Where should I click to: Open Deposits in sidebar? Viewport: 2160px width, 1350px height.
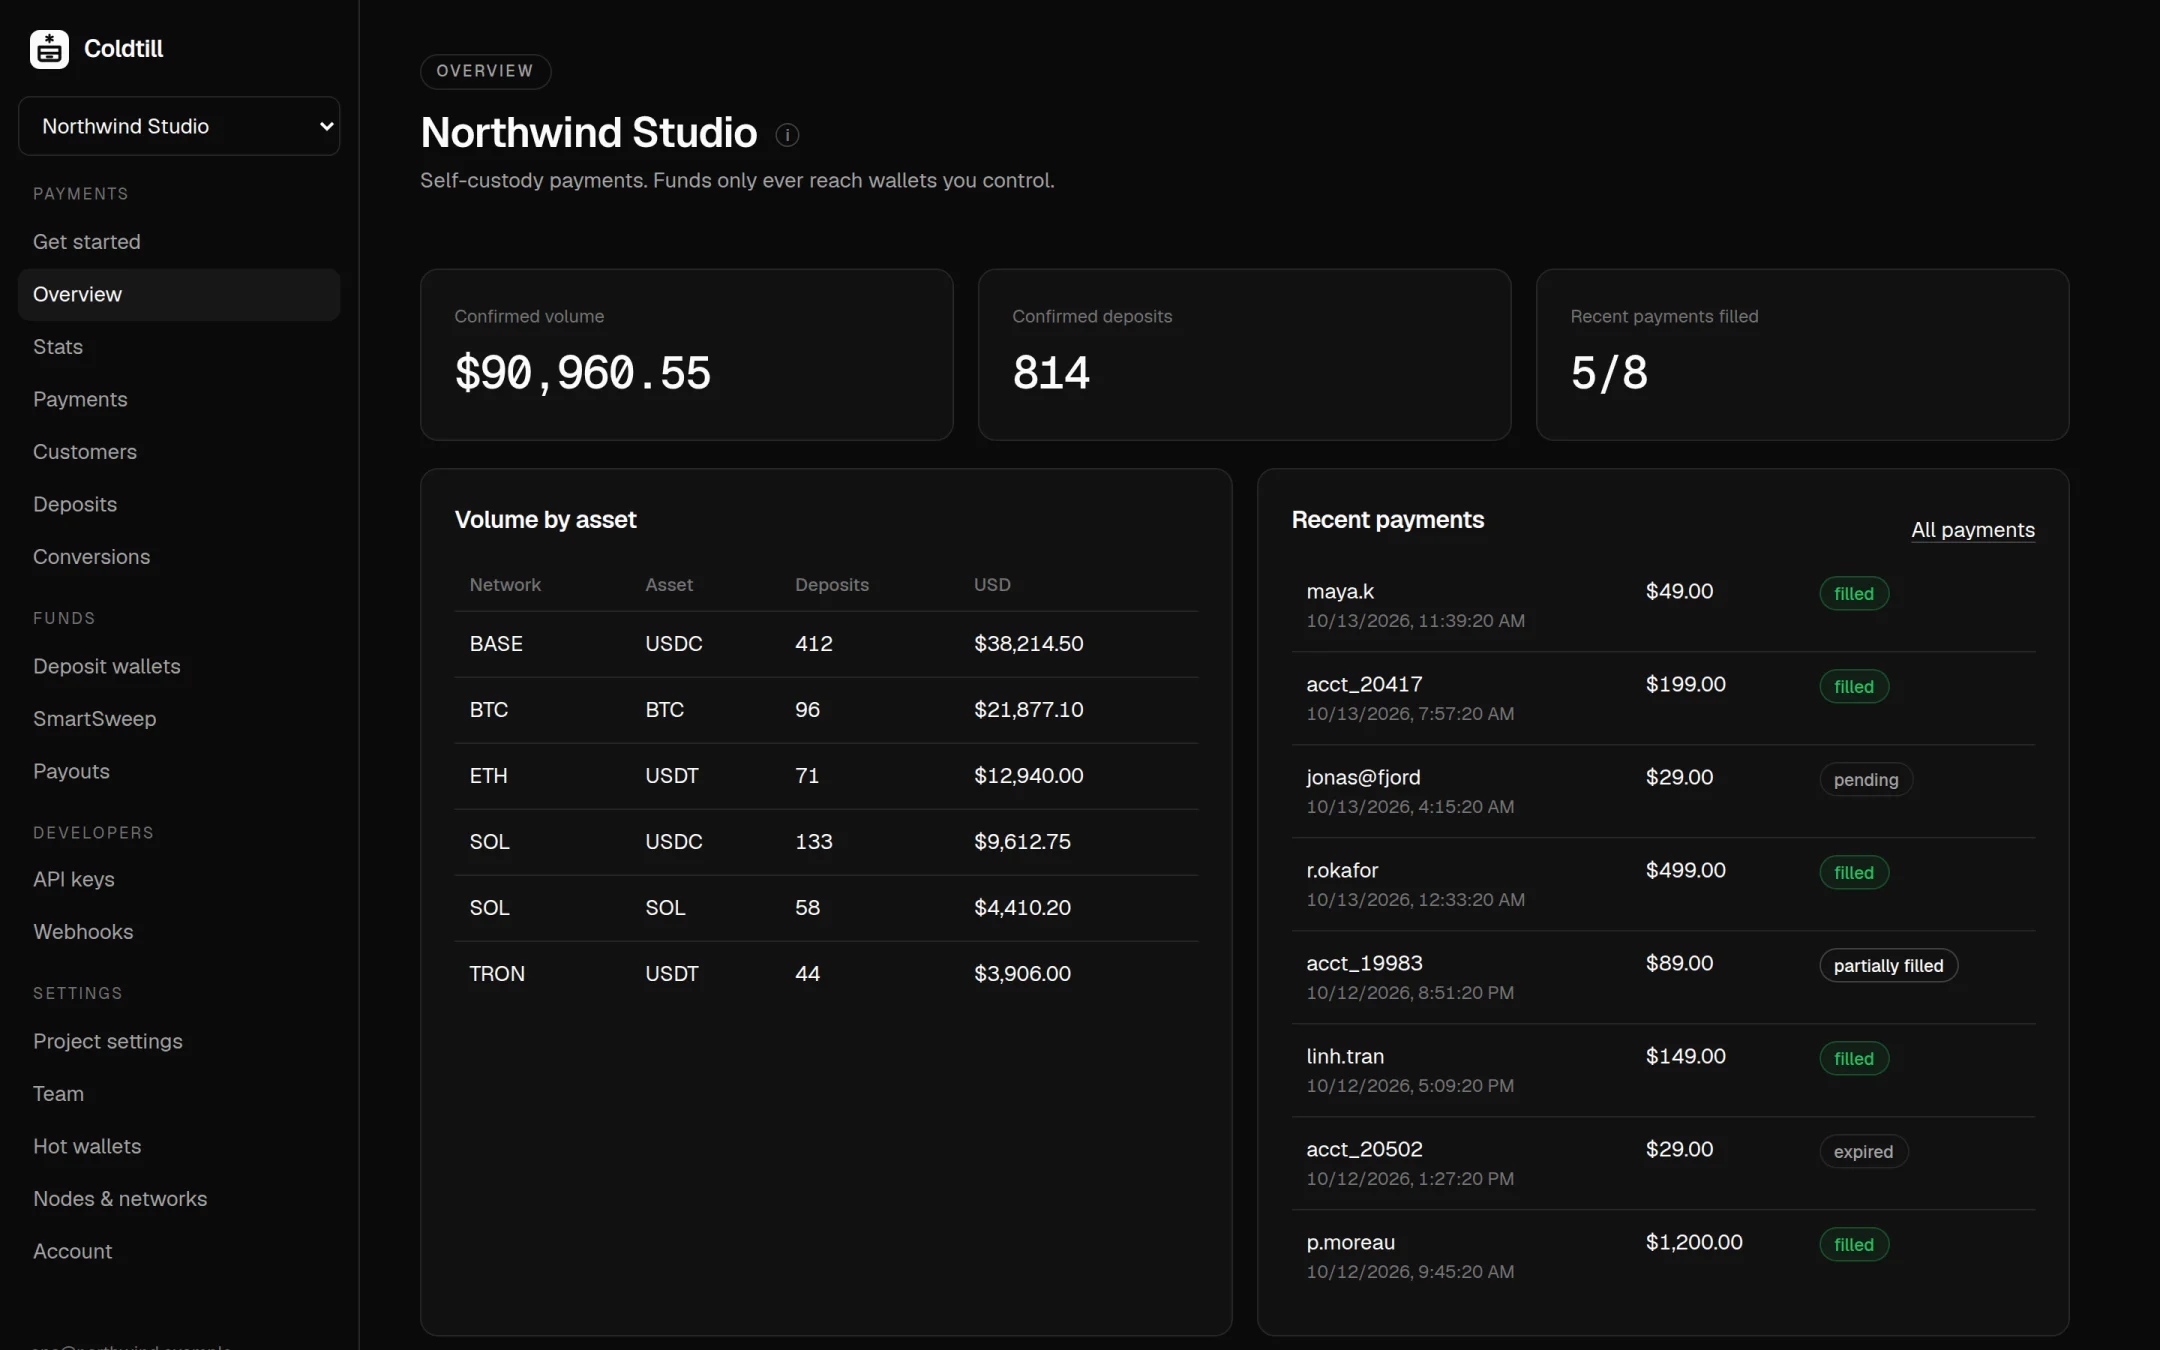coord(179,504)
